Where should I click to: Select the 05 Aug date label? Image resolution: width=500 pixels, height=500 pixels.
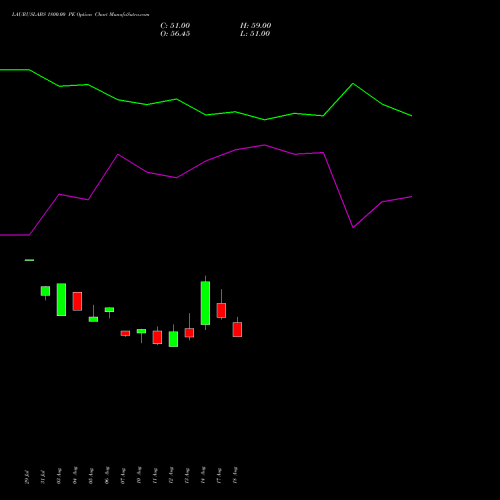[x=91, y=476]
